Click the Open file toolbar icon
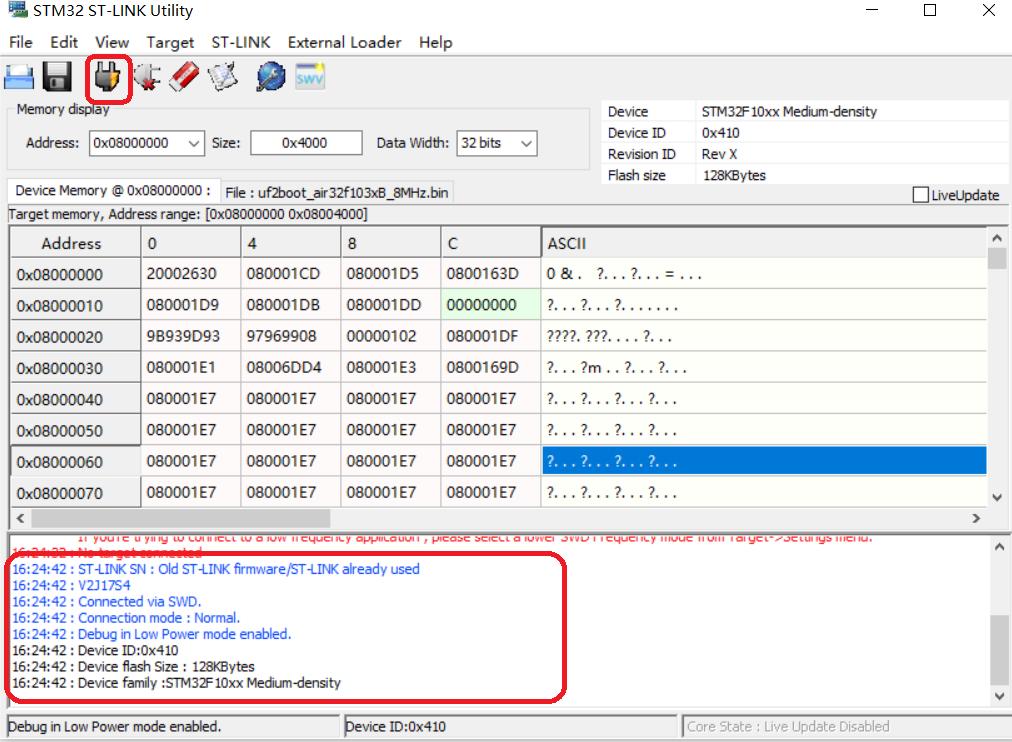 [19, 78]
